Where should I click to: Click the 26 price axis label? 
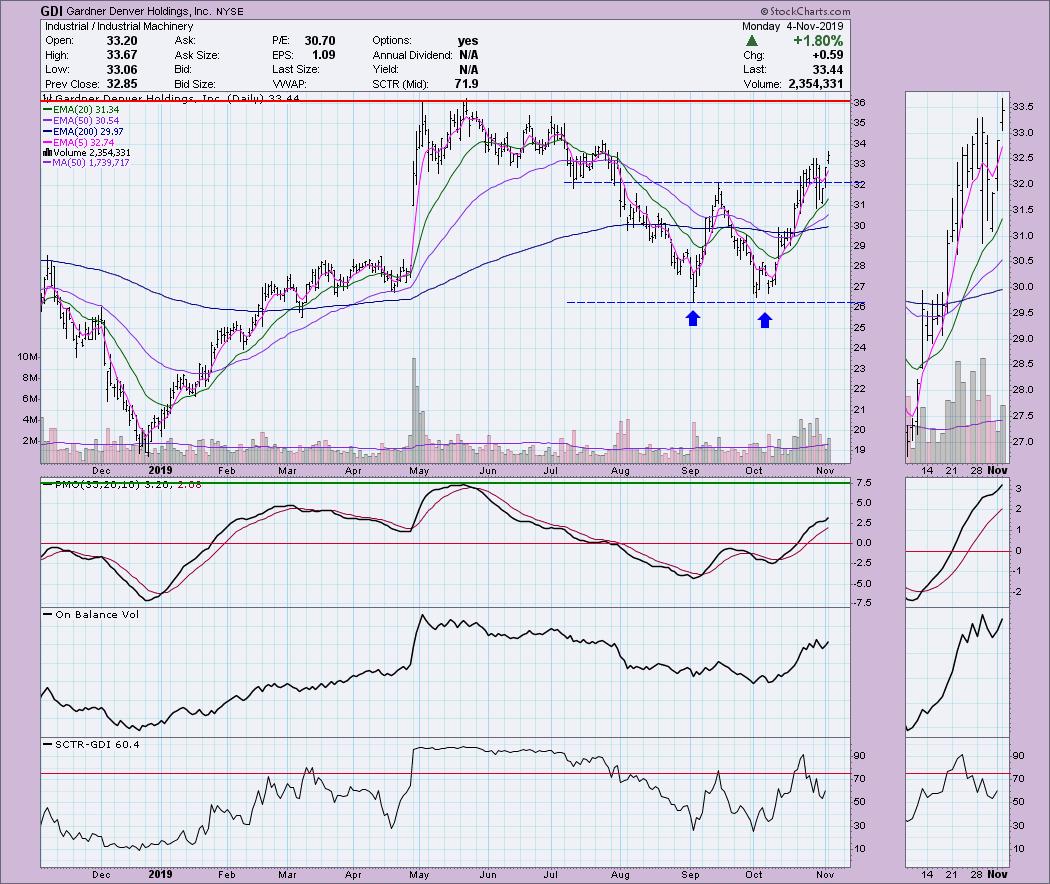click(859, 307)
